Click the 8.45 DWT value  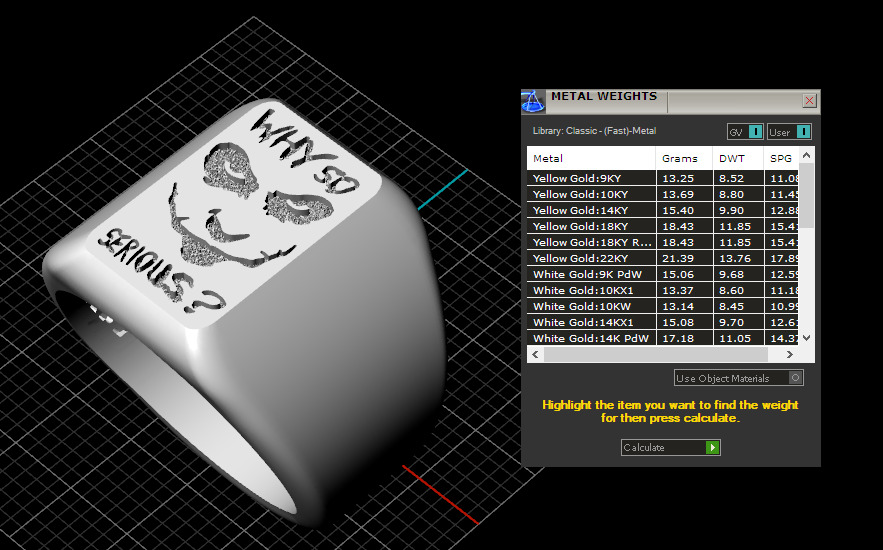(x=732, y=307)
